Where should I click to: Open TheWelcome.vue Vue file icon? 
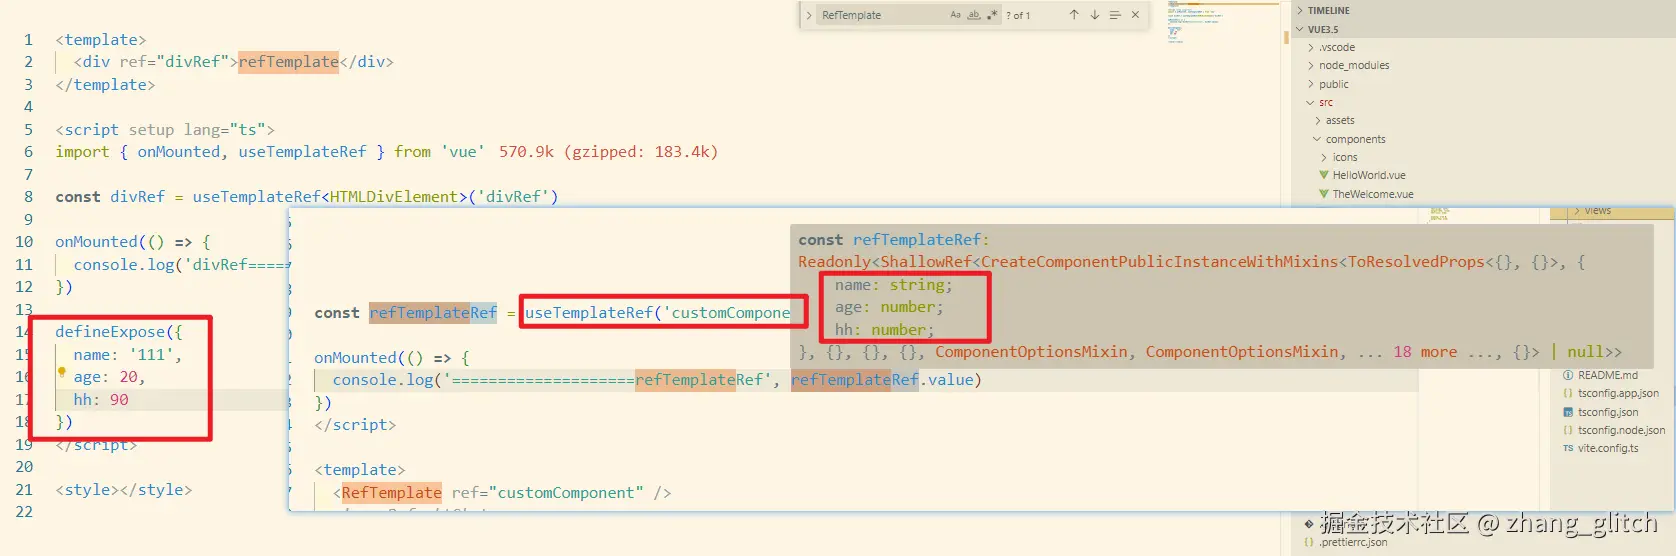tap(1324, 194)
